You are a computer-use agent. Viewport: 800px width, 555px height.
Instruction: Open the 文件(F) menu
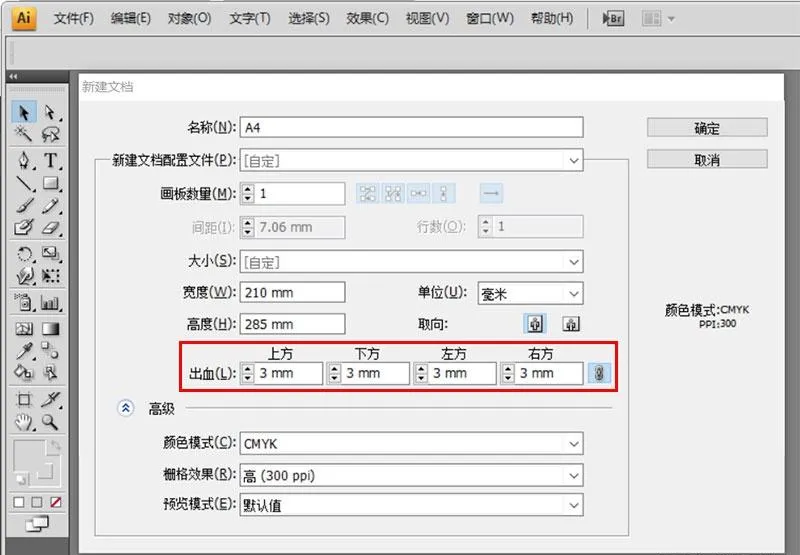pyautogui.click(x=73, y=18)
